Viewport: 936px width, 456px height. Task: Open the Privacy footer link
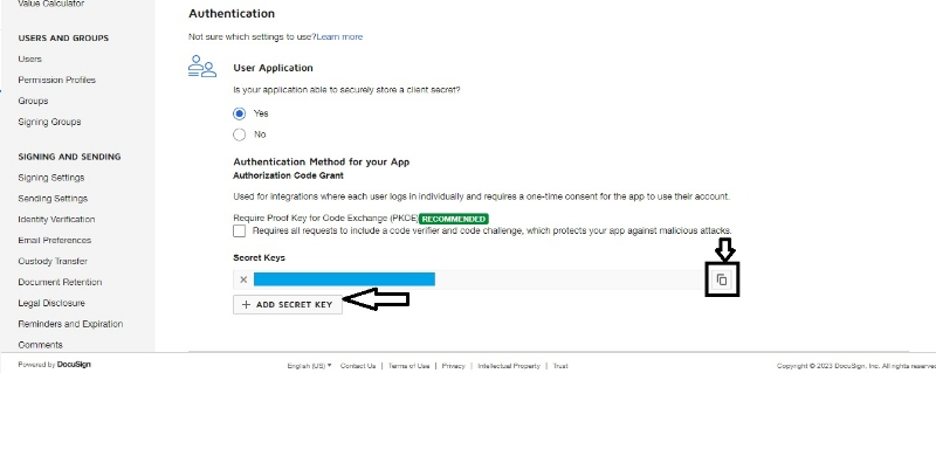(453, 366)
